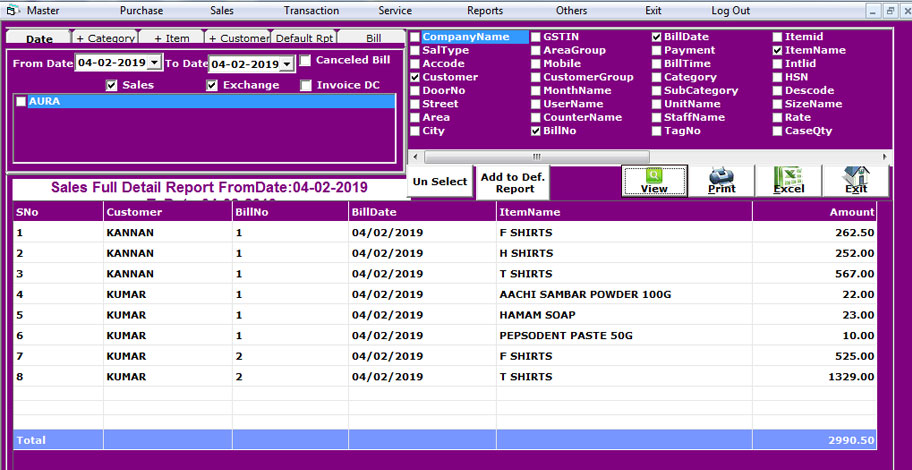
Task: Select the AACHI SAMBAR POWDER 100G cell
Action: [624, 295]
